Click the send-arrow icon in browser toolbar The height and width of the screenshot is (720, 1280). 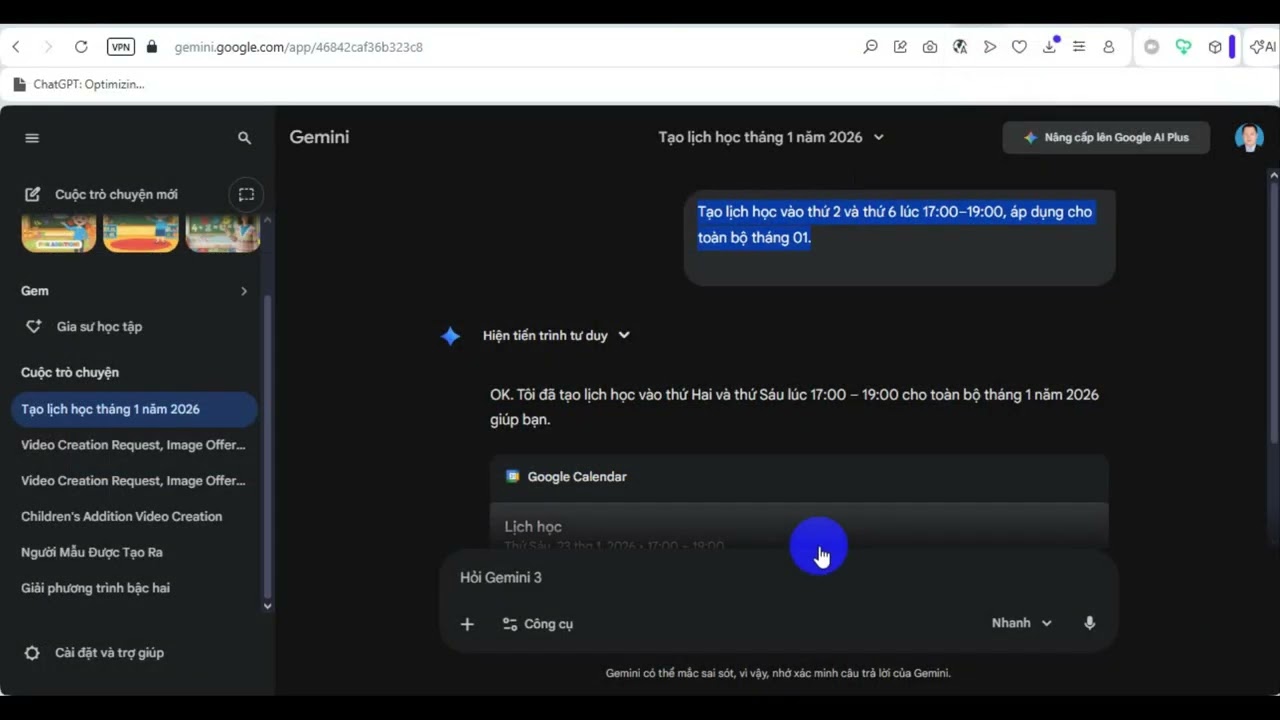tap(990, 47)
